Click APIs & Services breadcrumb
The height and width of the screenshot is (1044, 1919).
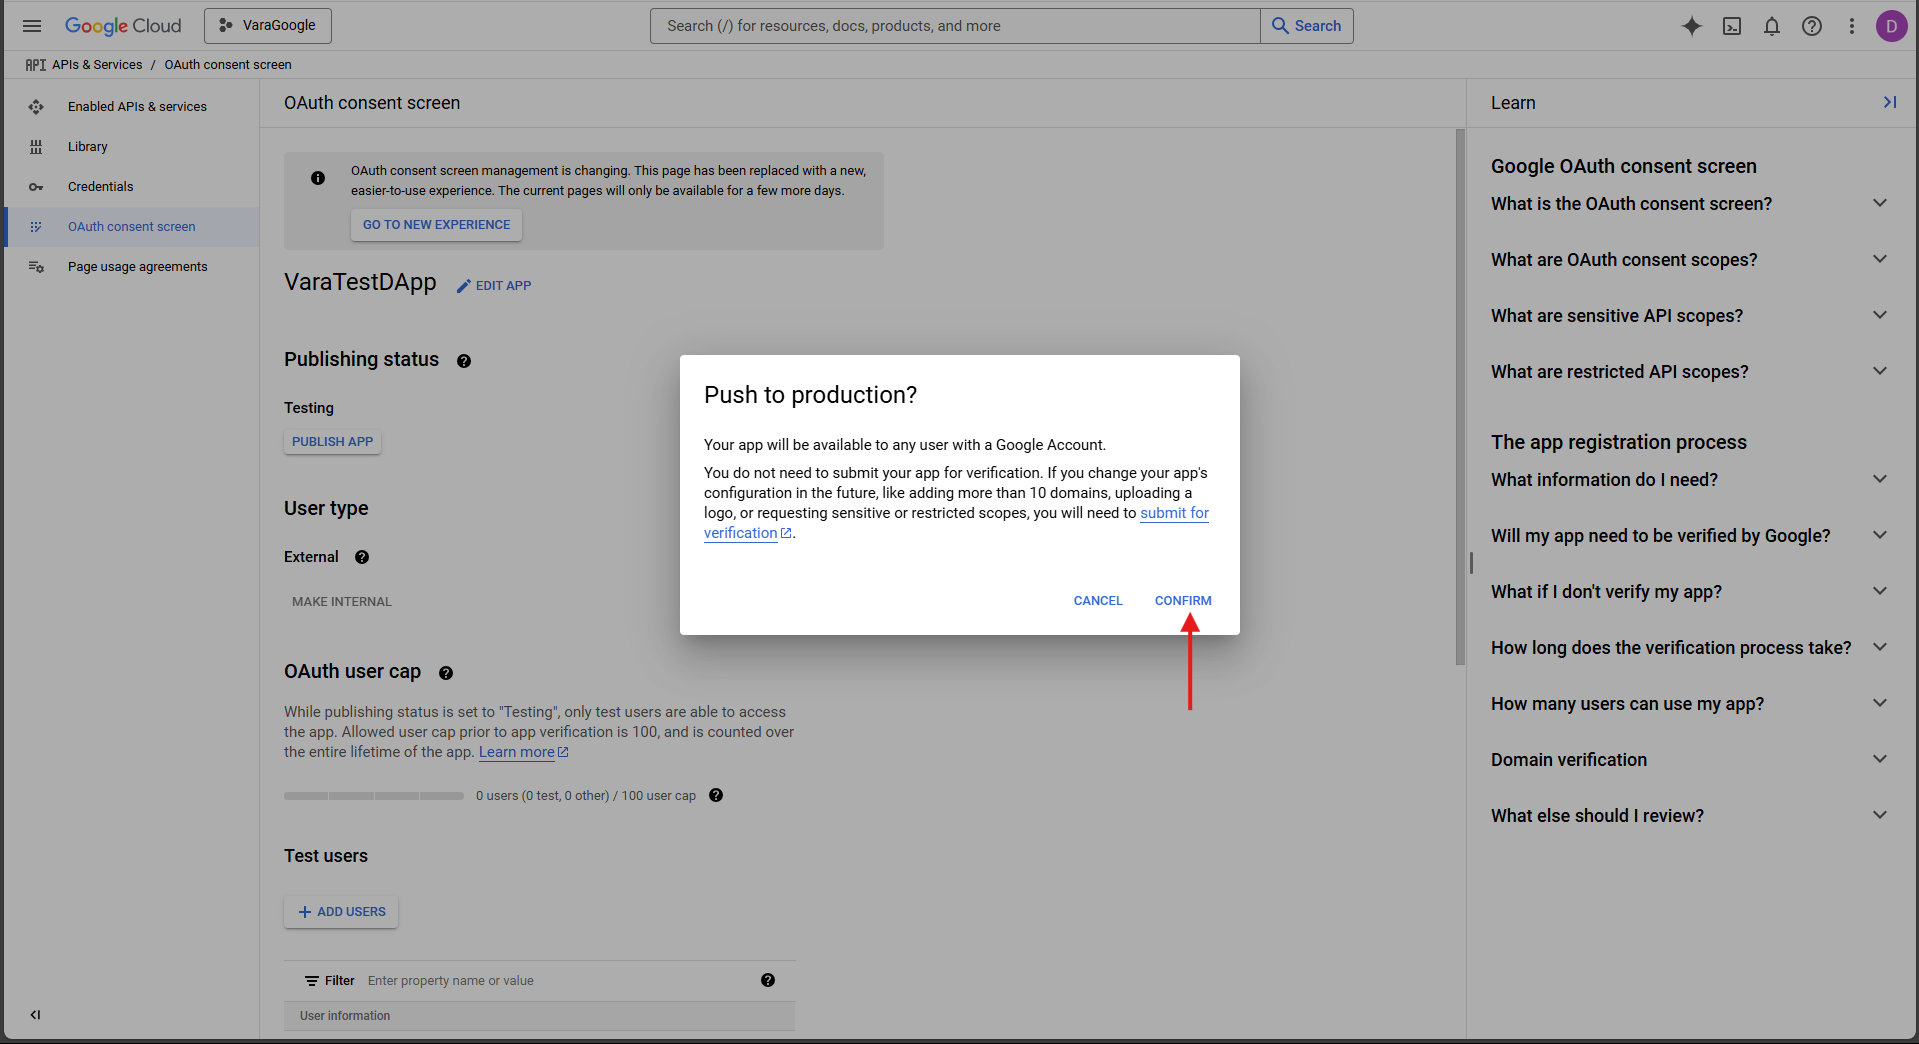pyautogui.click(x=97, y=65)
